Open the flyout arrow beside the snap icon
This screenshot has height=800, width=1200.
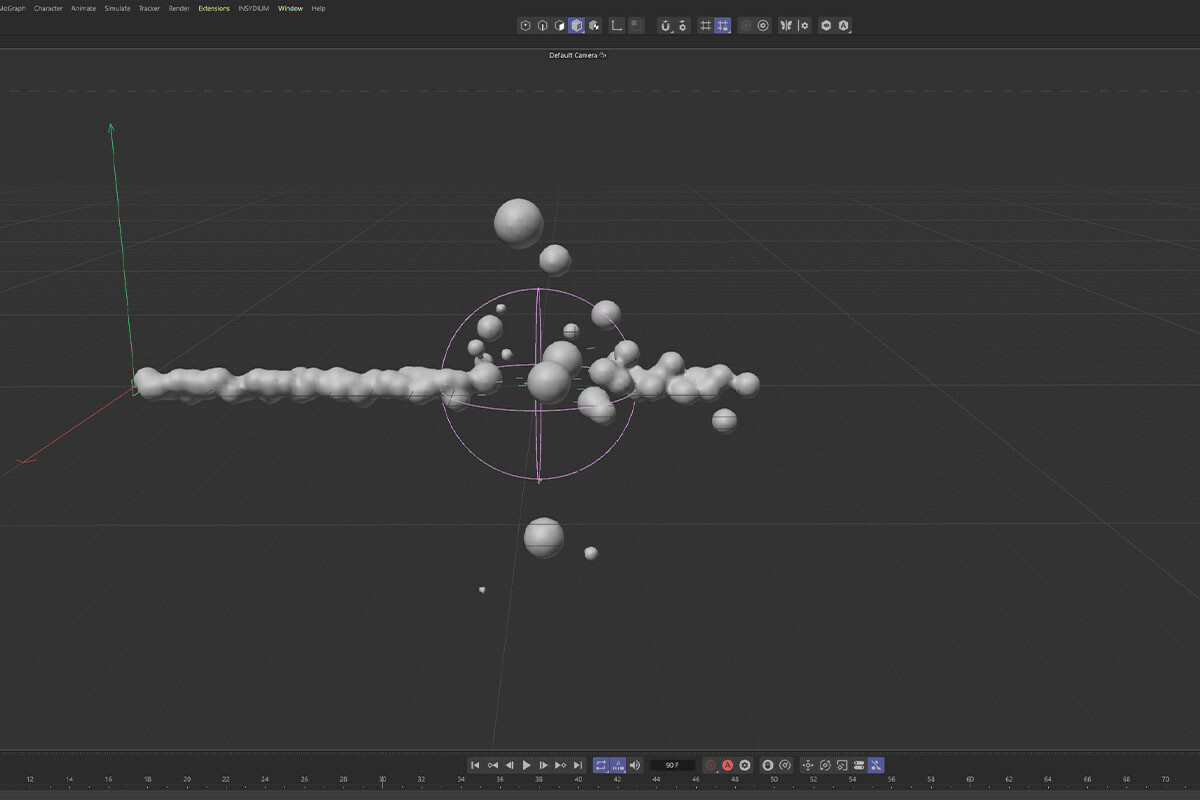672,32
